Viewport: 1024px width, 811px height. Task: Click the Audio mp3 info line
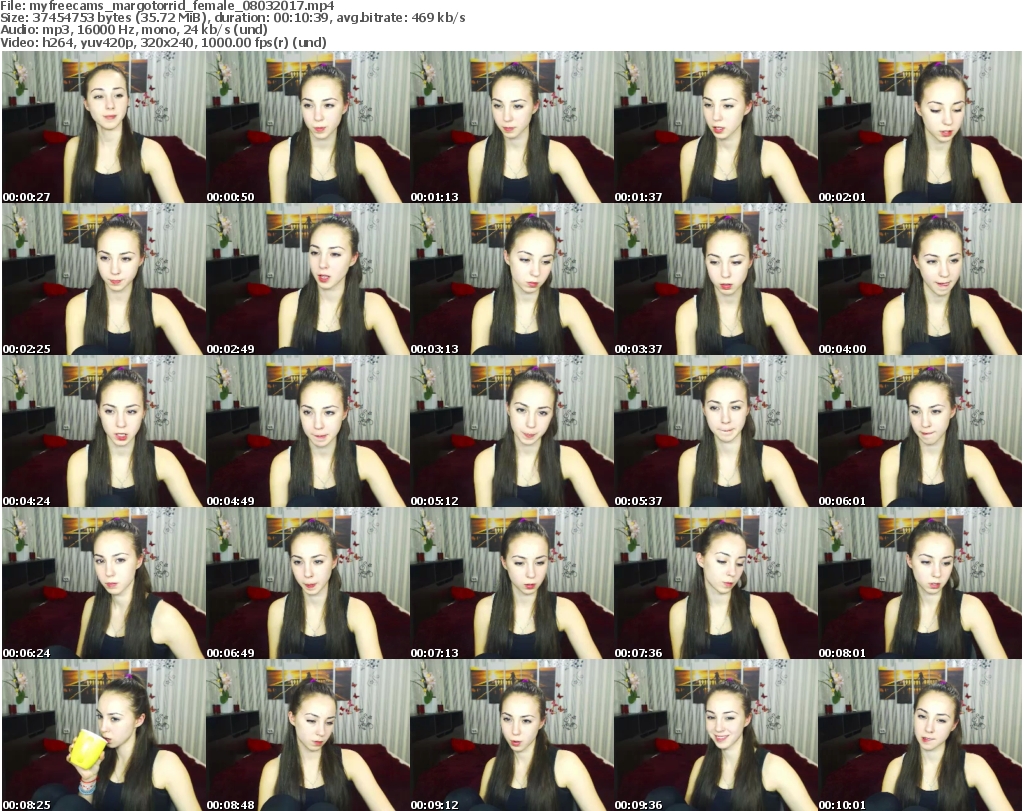[x=134, y=30]
